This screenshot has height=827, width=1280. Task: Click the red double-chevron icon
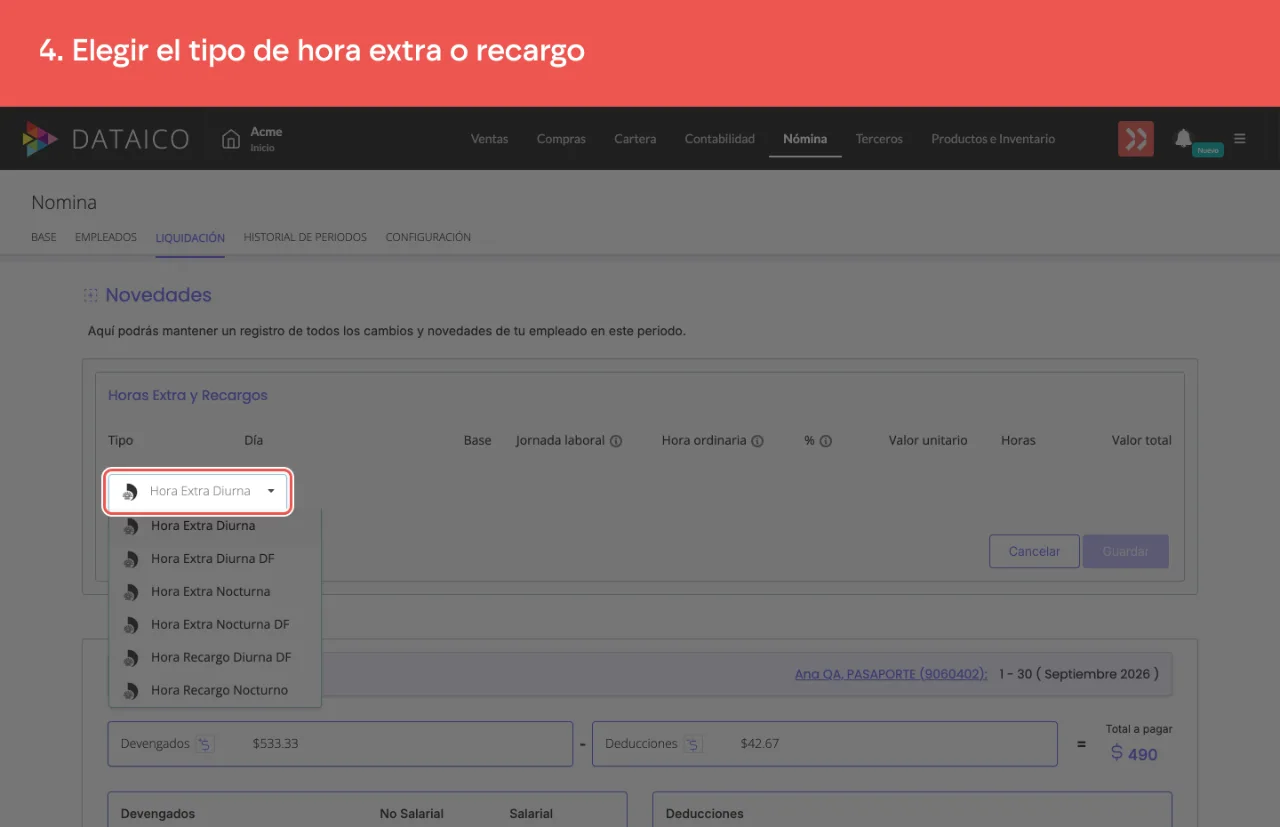(x=1136, y=139)
